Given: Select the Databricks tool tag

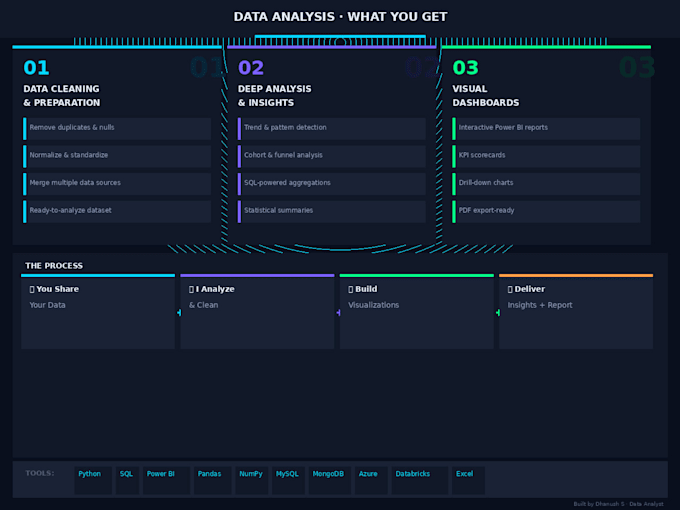Looking at the screenshot, I should pos(420,480).
